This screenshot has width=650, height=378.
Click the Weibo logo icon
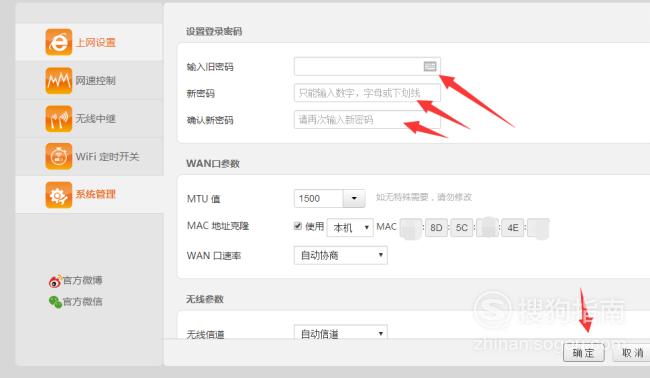(54, 281)
